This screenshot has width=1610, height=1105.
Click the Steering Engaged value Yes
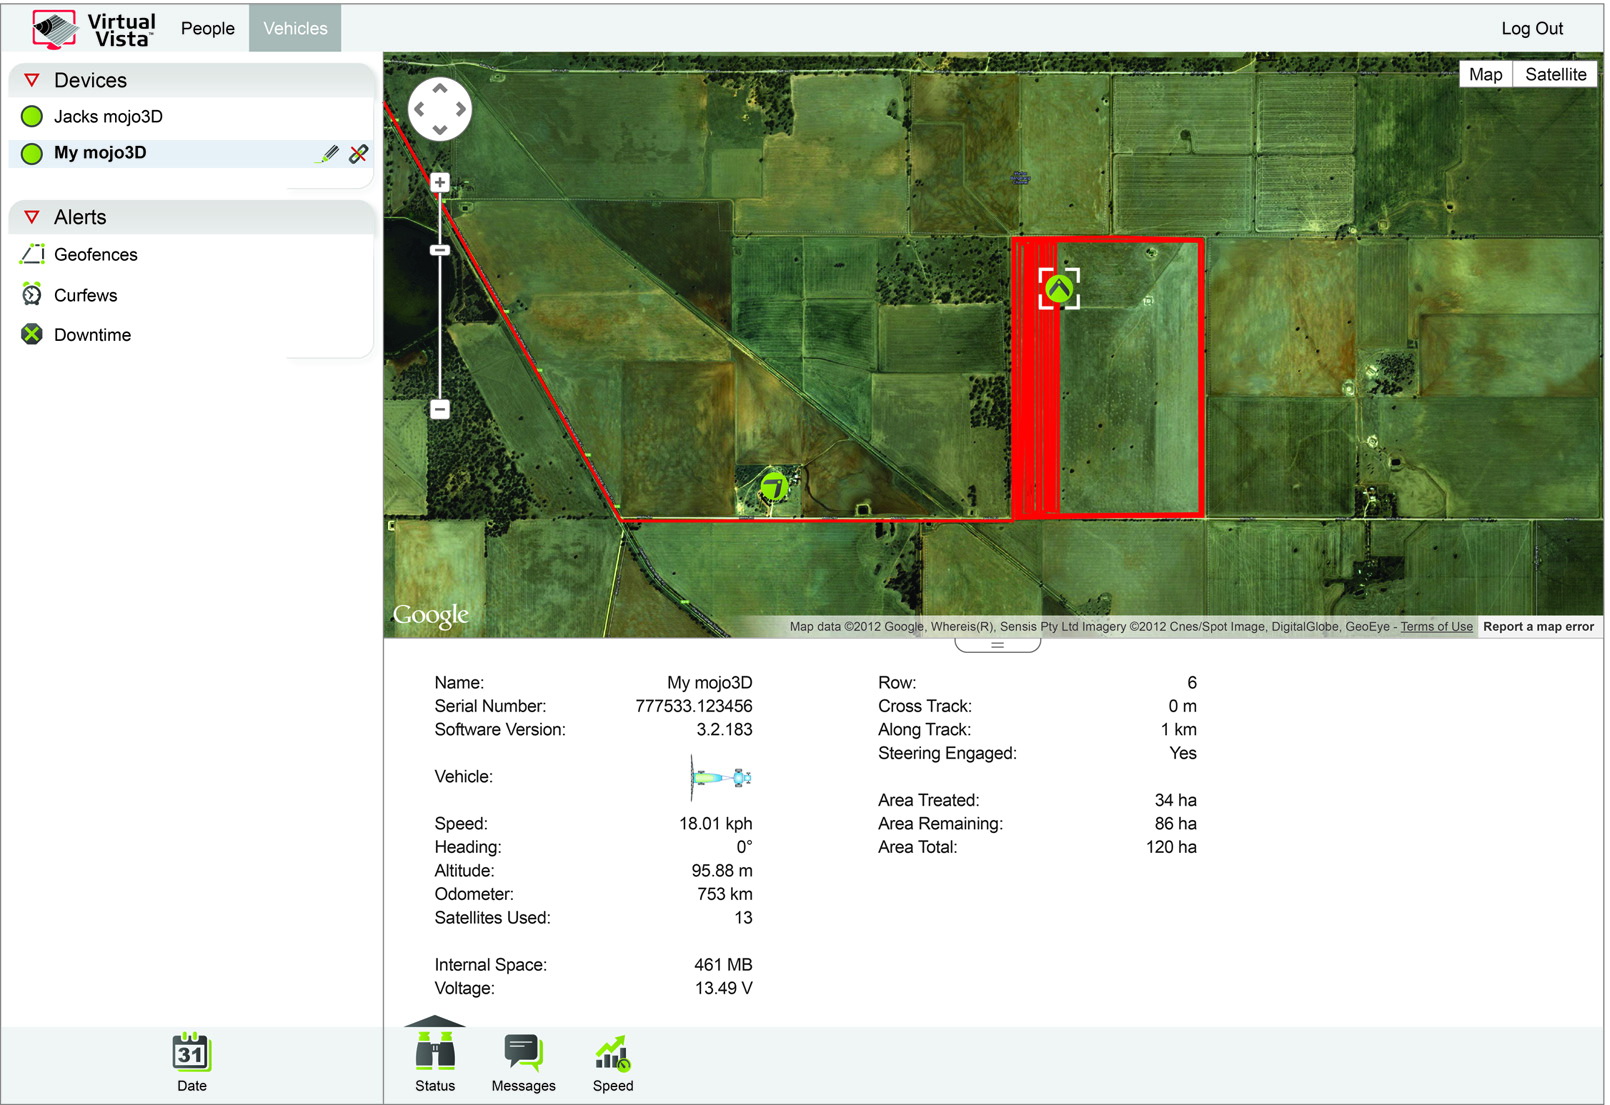pos(1183,753)
